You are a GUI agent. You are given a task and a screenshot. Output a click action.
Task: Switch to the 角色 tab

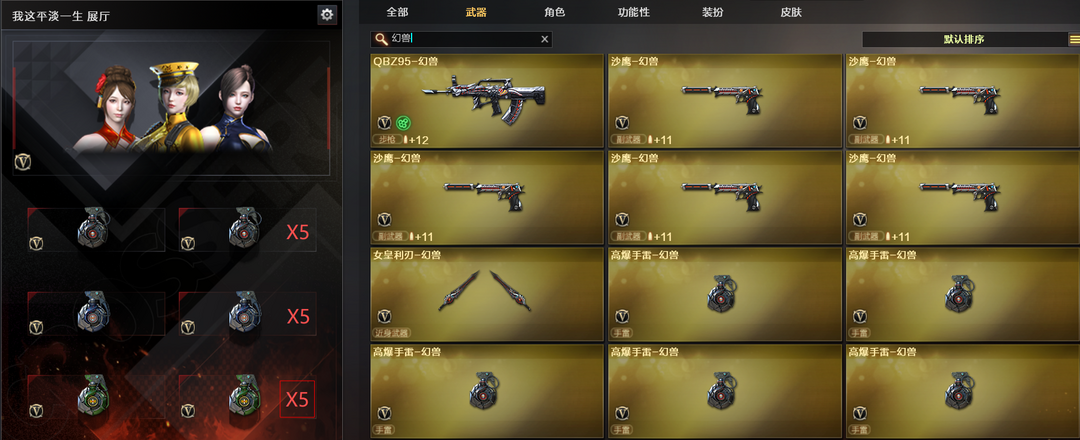pyautogui.click(x=554, y=12)
